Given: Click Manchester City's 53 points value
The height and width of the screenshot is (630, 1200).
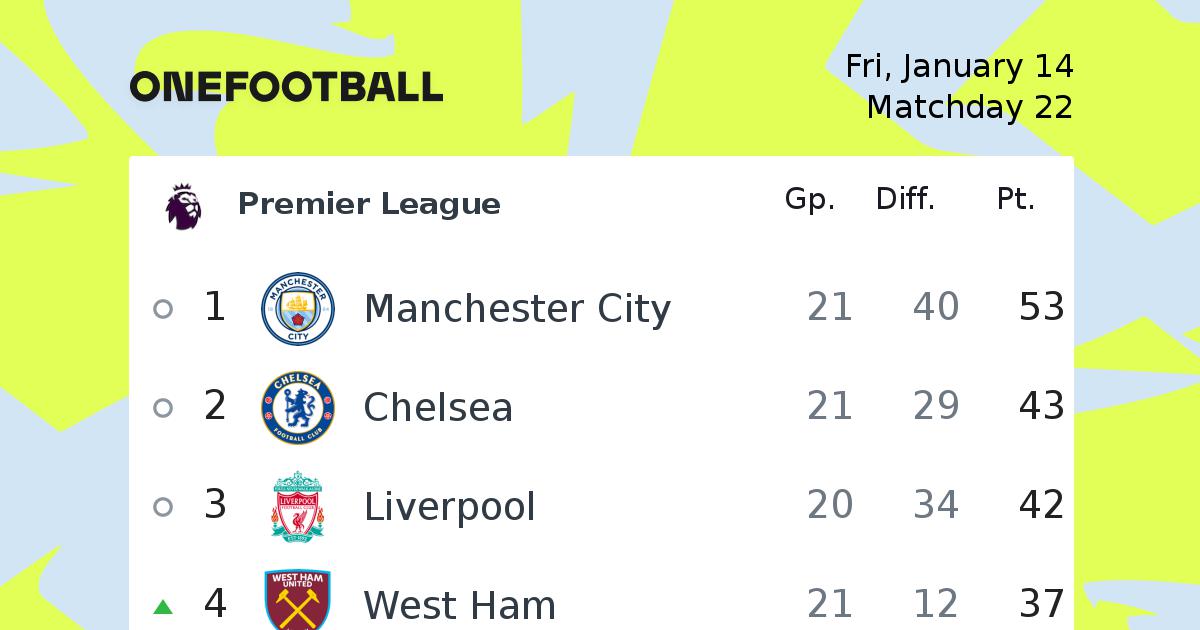Looking at the screenshot, I should click(x=1042, y=307).
